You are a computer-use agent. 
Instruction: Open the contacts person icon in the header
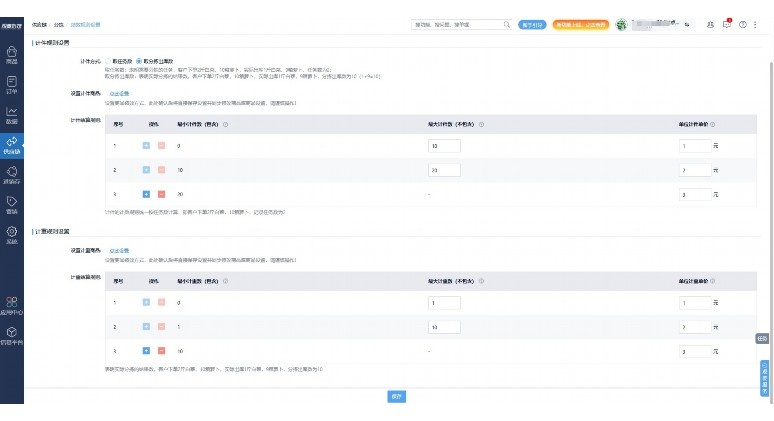coord(710,24)
